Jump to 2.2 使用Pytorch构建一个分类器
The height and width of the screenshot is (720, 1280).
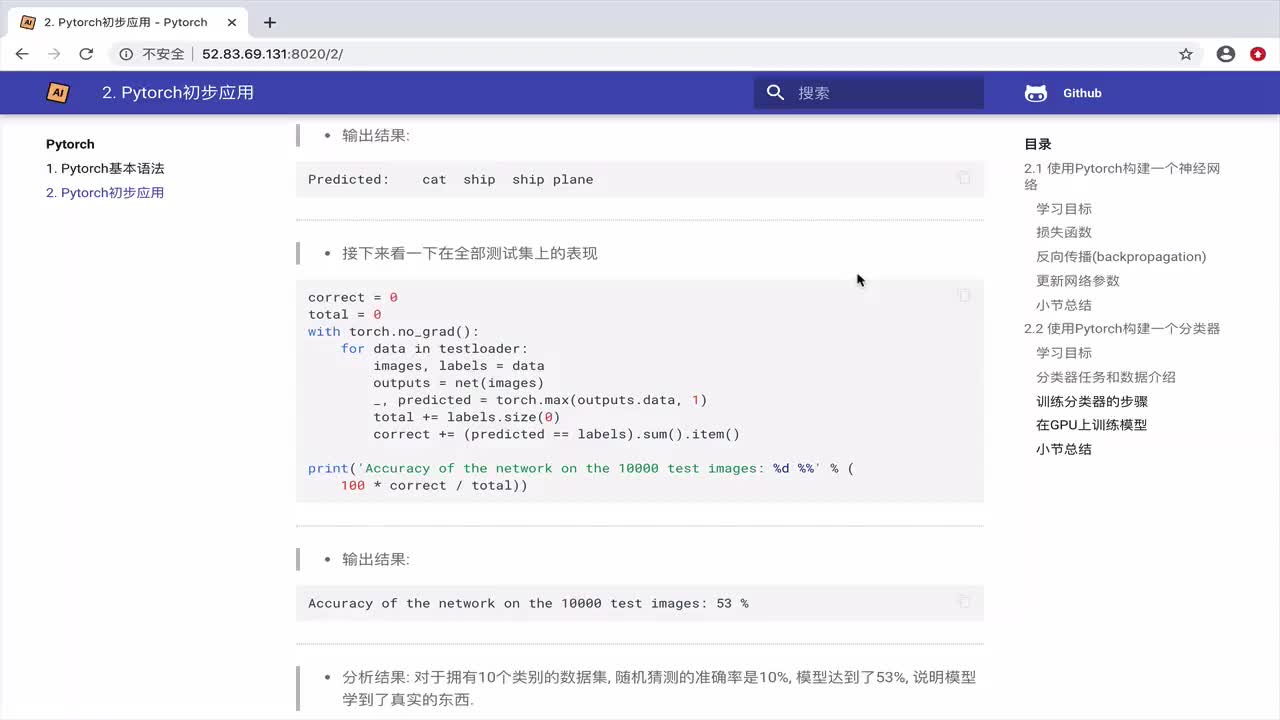(x=1122, y=329)
